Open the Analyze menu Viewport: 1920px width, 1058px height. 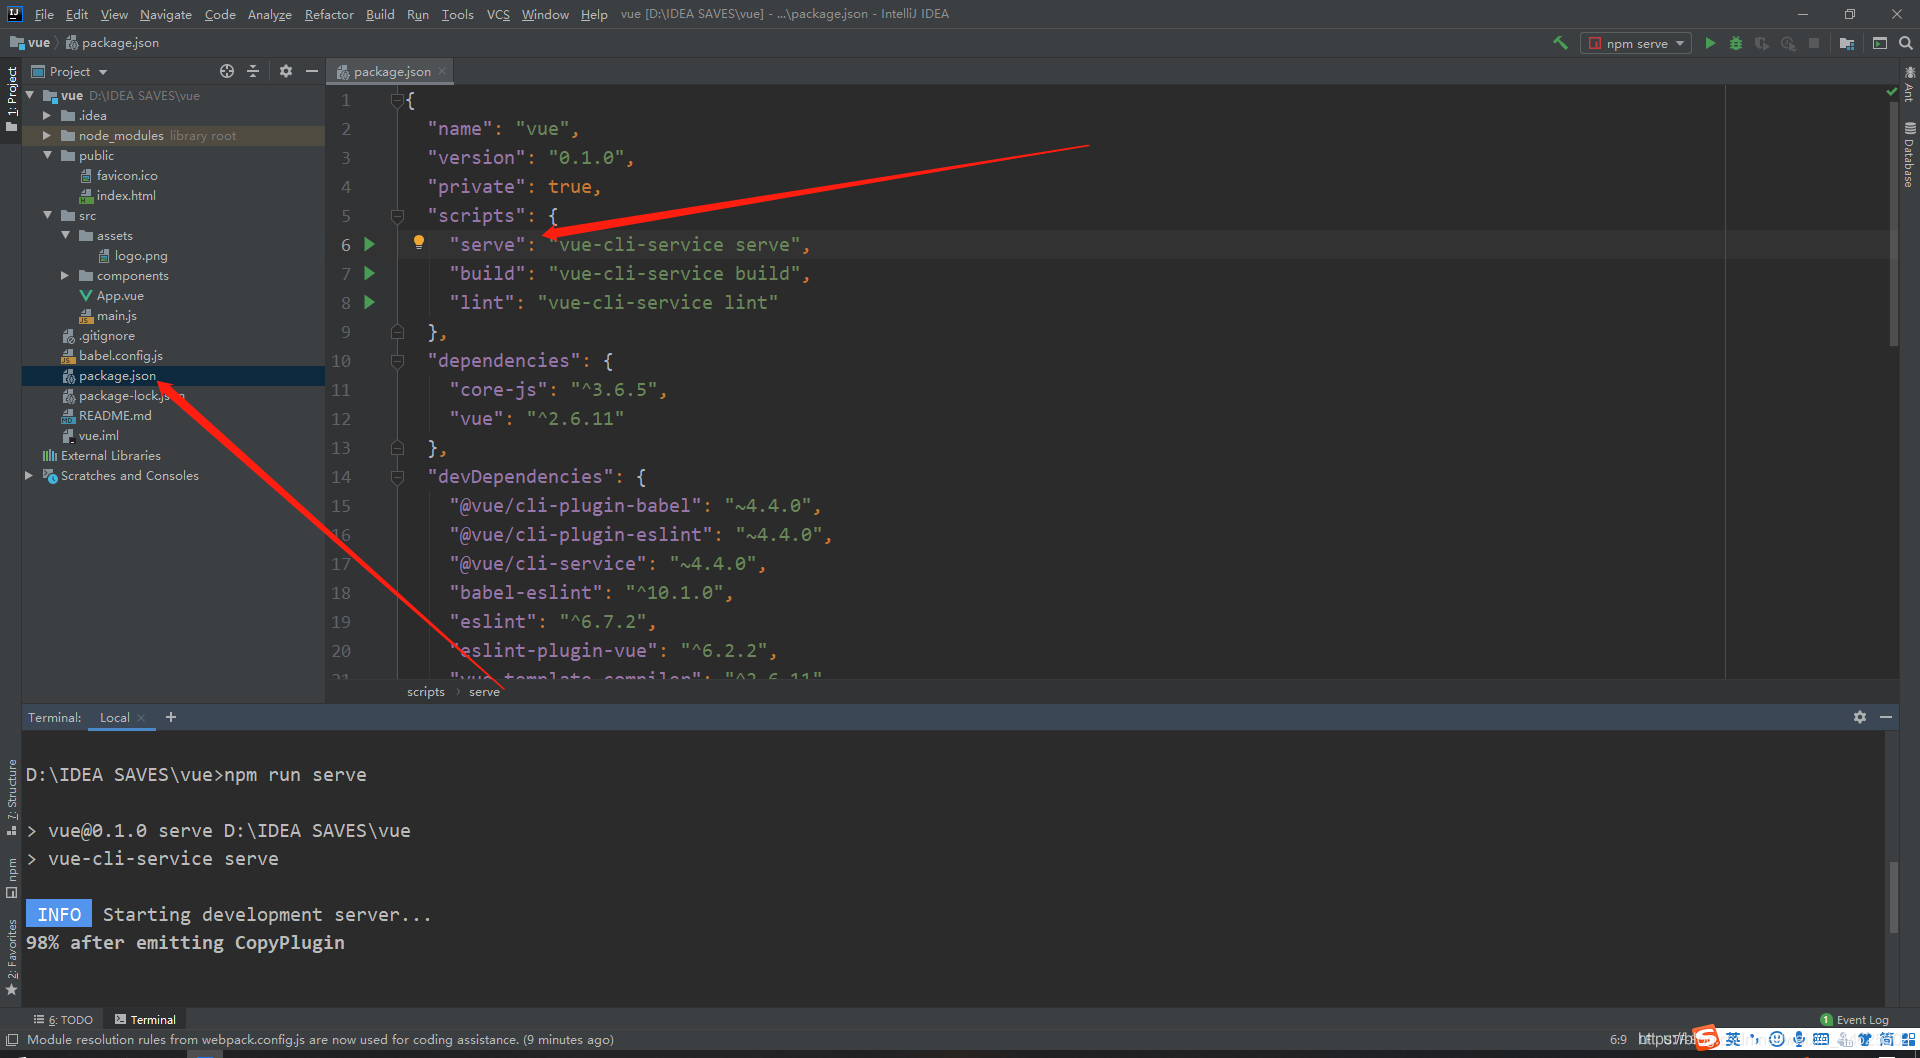coord(269,14)
